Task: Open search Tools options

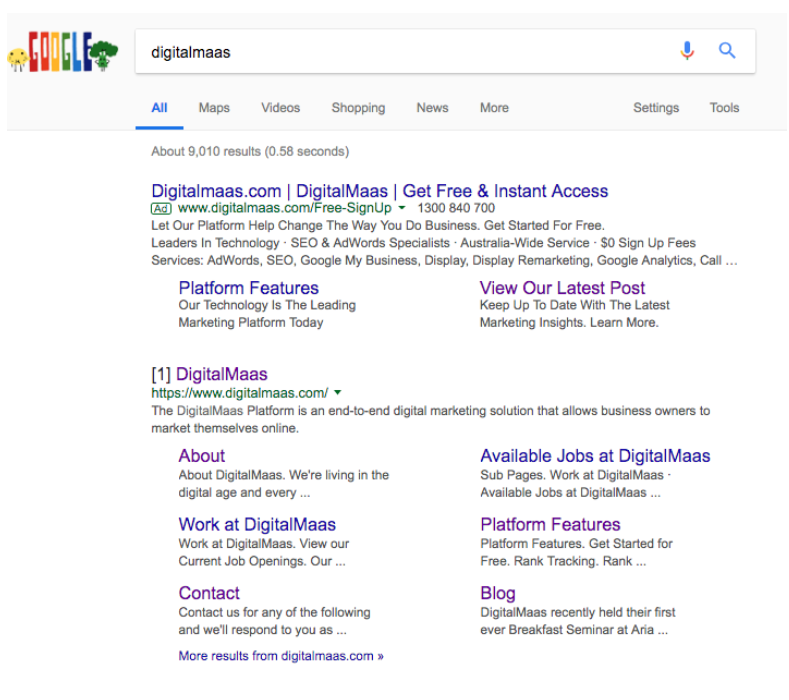Action: (724, 108)
